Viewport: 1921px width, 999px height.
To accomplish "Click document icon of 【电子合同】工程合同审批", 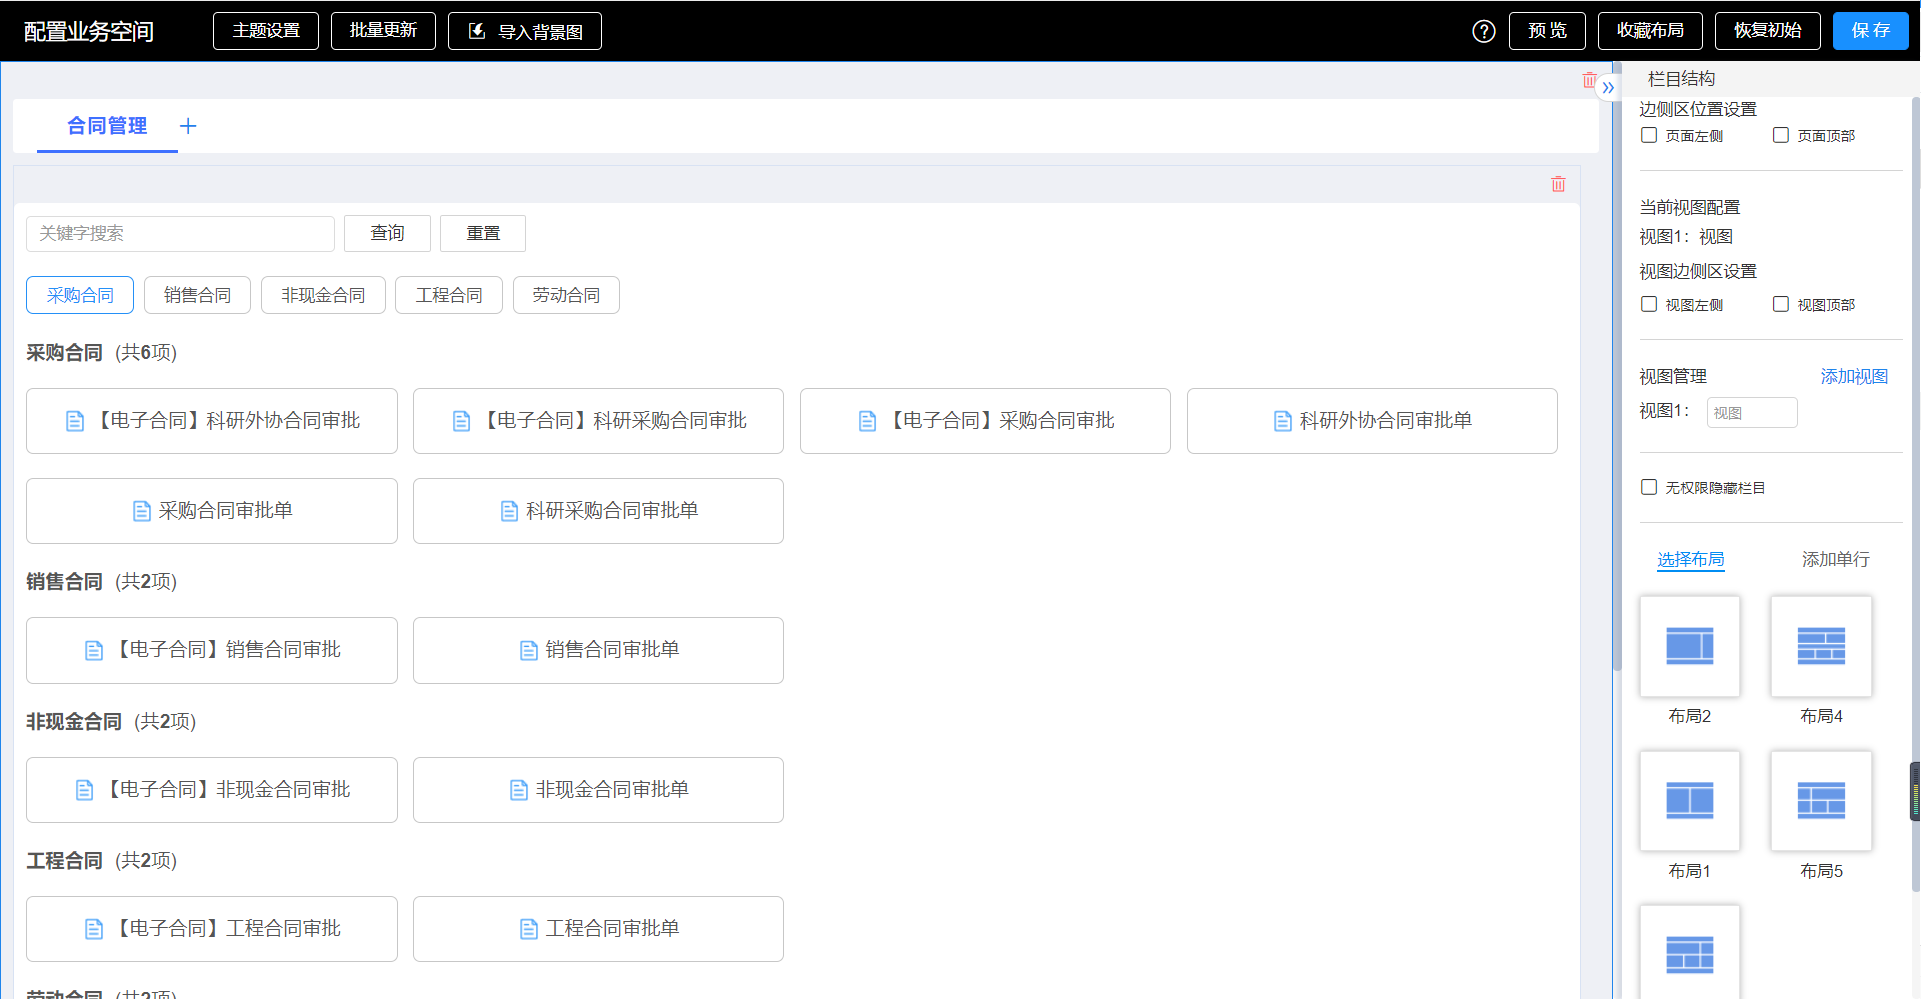I will click(x=94, y=929).
